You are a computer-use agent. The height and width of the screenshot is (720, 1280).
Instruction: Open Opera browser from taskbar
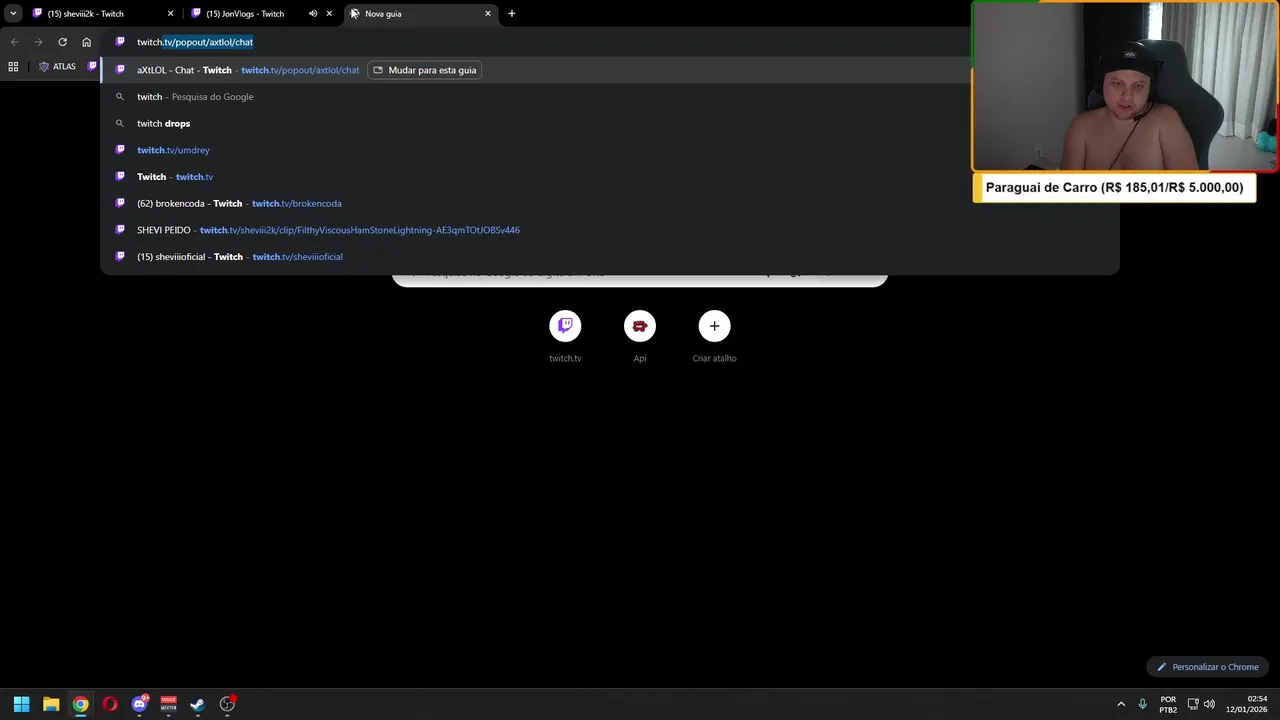110,704
